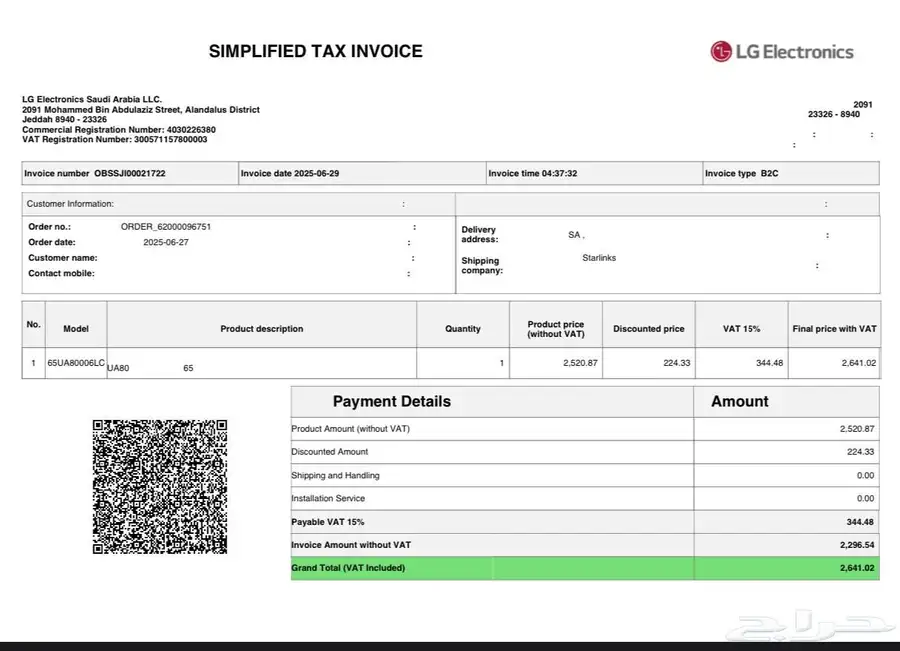This screenshot has width=900, height=651.
Task: Select Grand Total amount 2,641.02
Action: tap(857, 568)
